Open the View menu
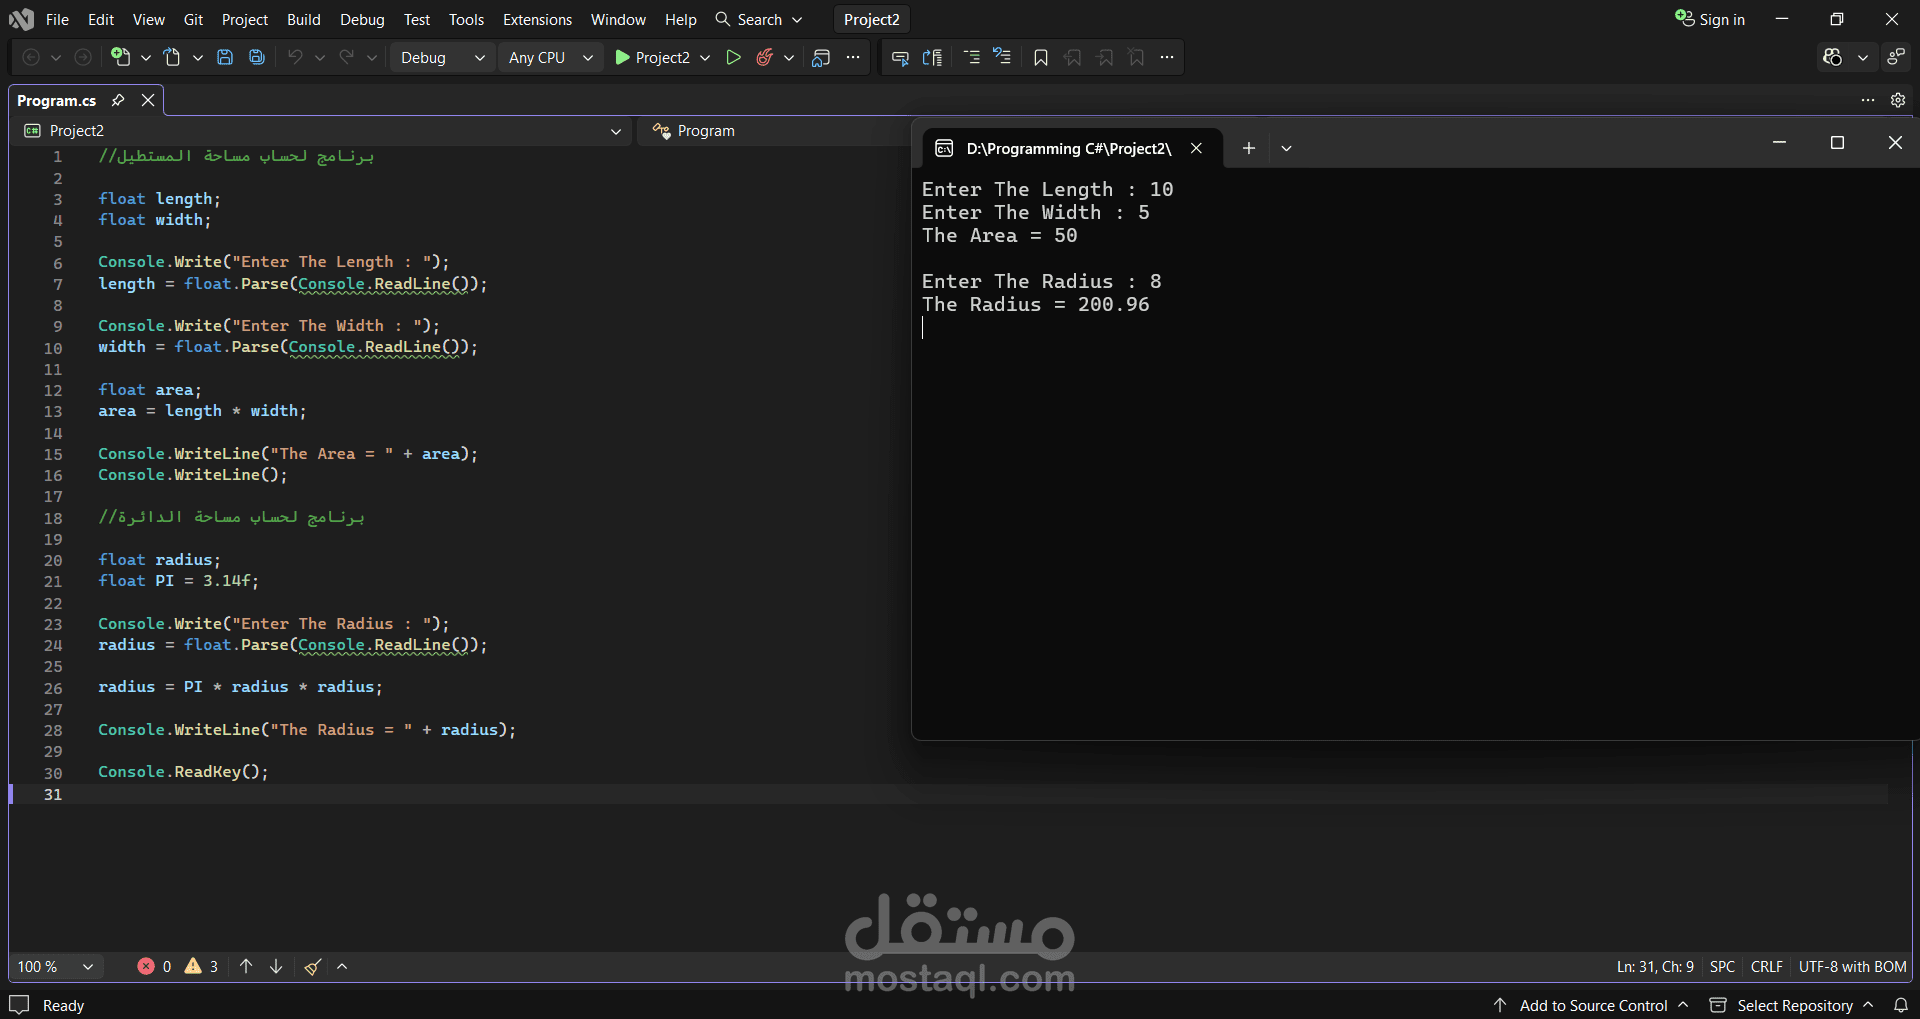The height and width of the screenshot is (1019, 1920). coord(149,19)
